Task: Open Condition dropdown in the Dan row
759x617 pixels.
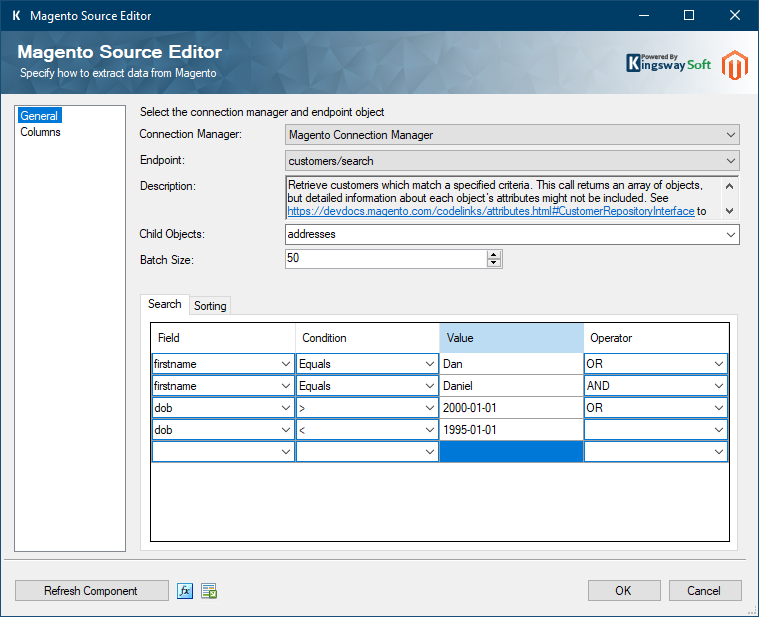Action: [429, 364]
